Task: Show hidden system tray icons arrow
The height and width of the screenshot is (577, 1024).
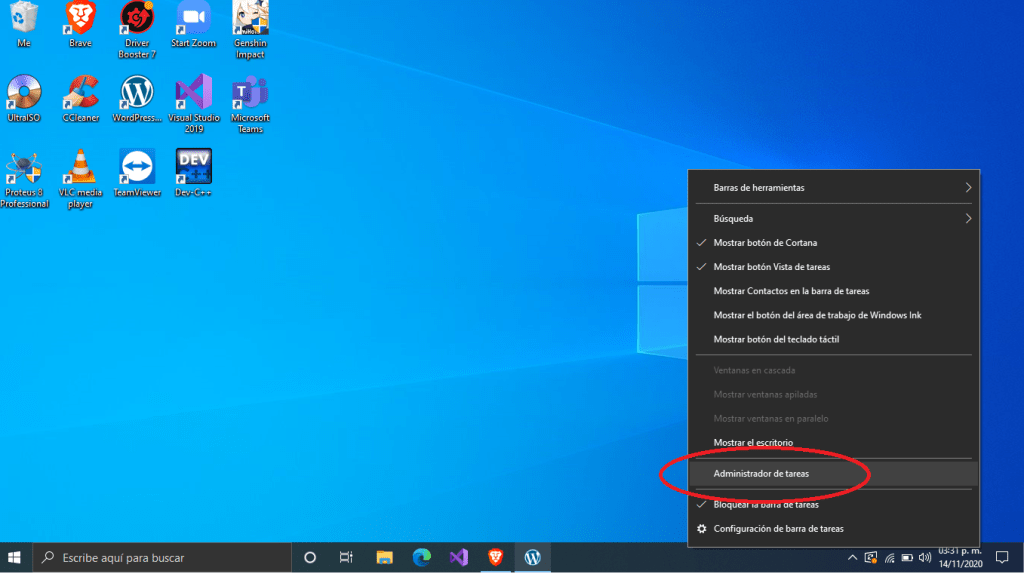Action: (851, 557)
